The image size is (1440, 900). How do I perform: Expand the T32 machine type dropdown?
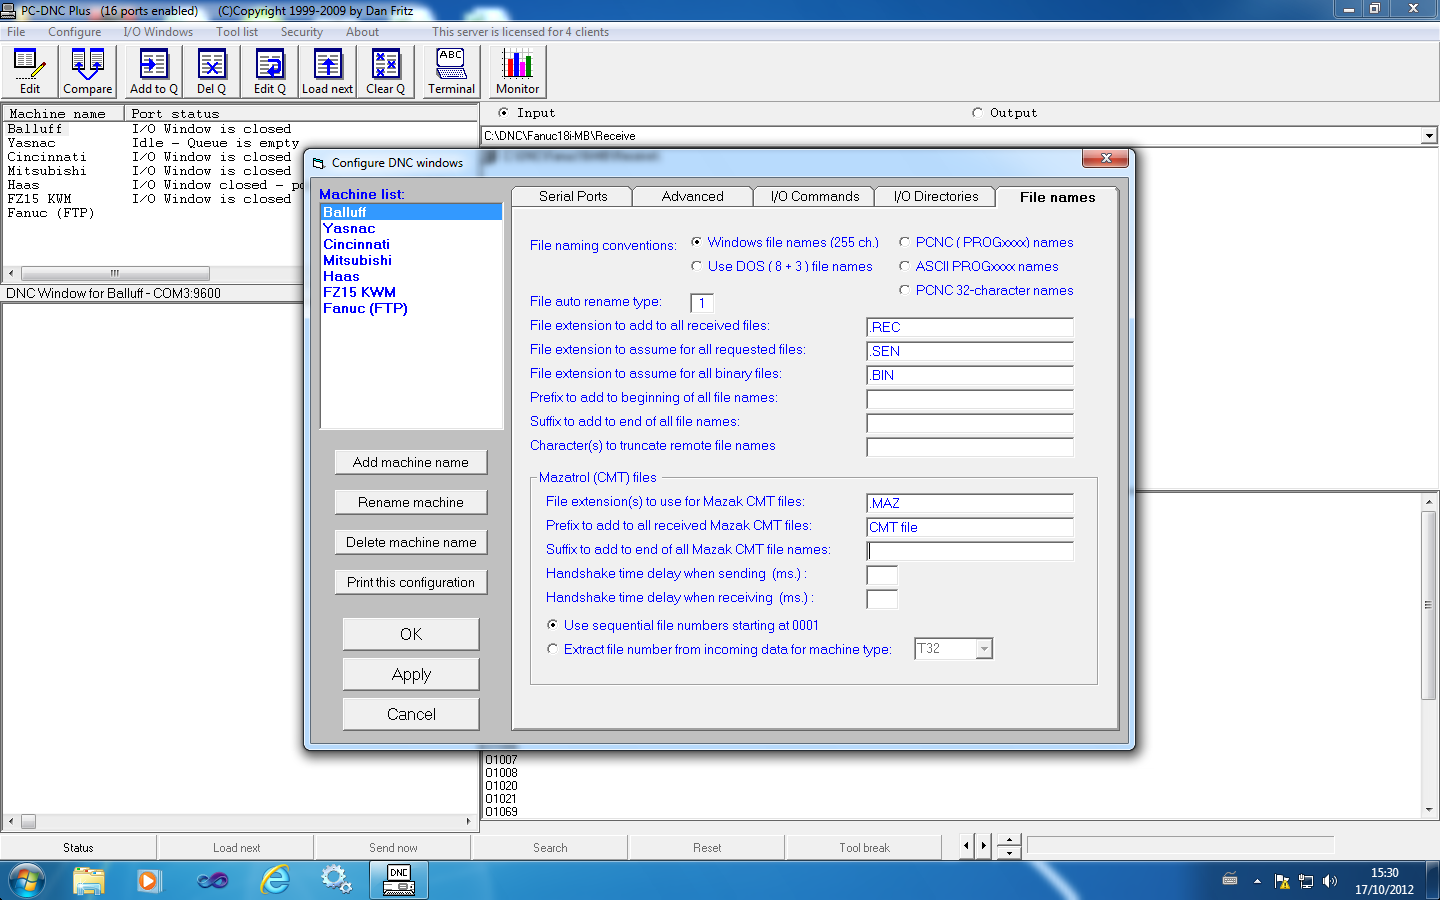click(x=984, y=649)
